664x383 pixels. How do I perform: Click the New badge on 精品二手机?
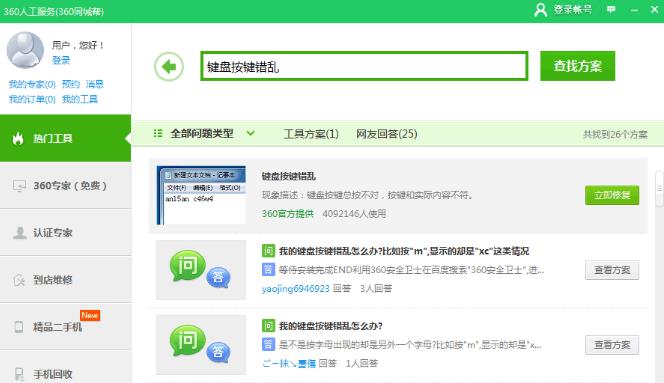pos(90,315)
